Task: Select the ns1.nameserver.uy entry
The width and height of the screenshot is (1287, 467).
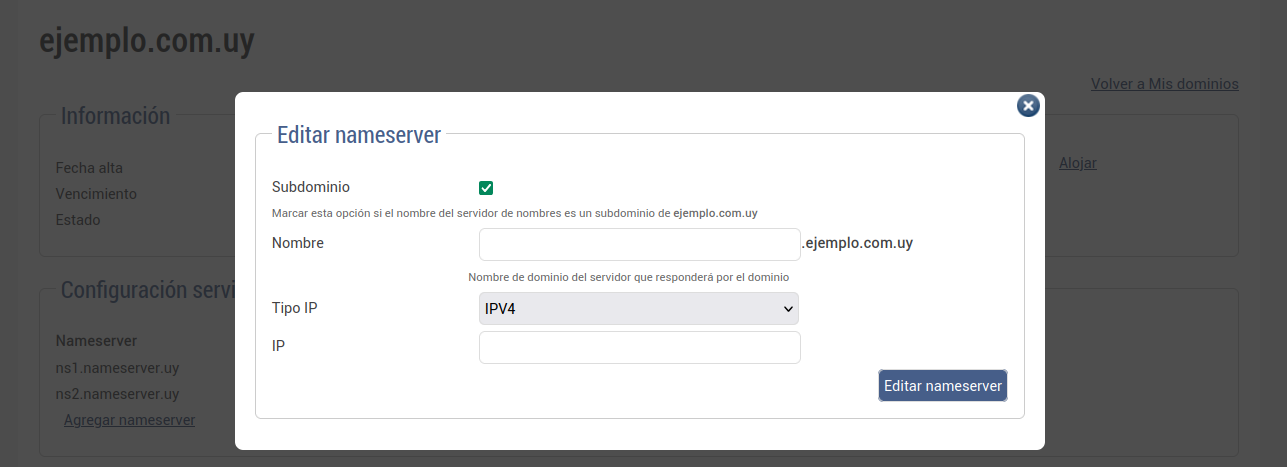Action: tap(117, 368)
